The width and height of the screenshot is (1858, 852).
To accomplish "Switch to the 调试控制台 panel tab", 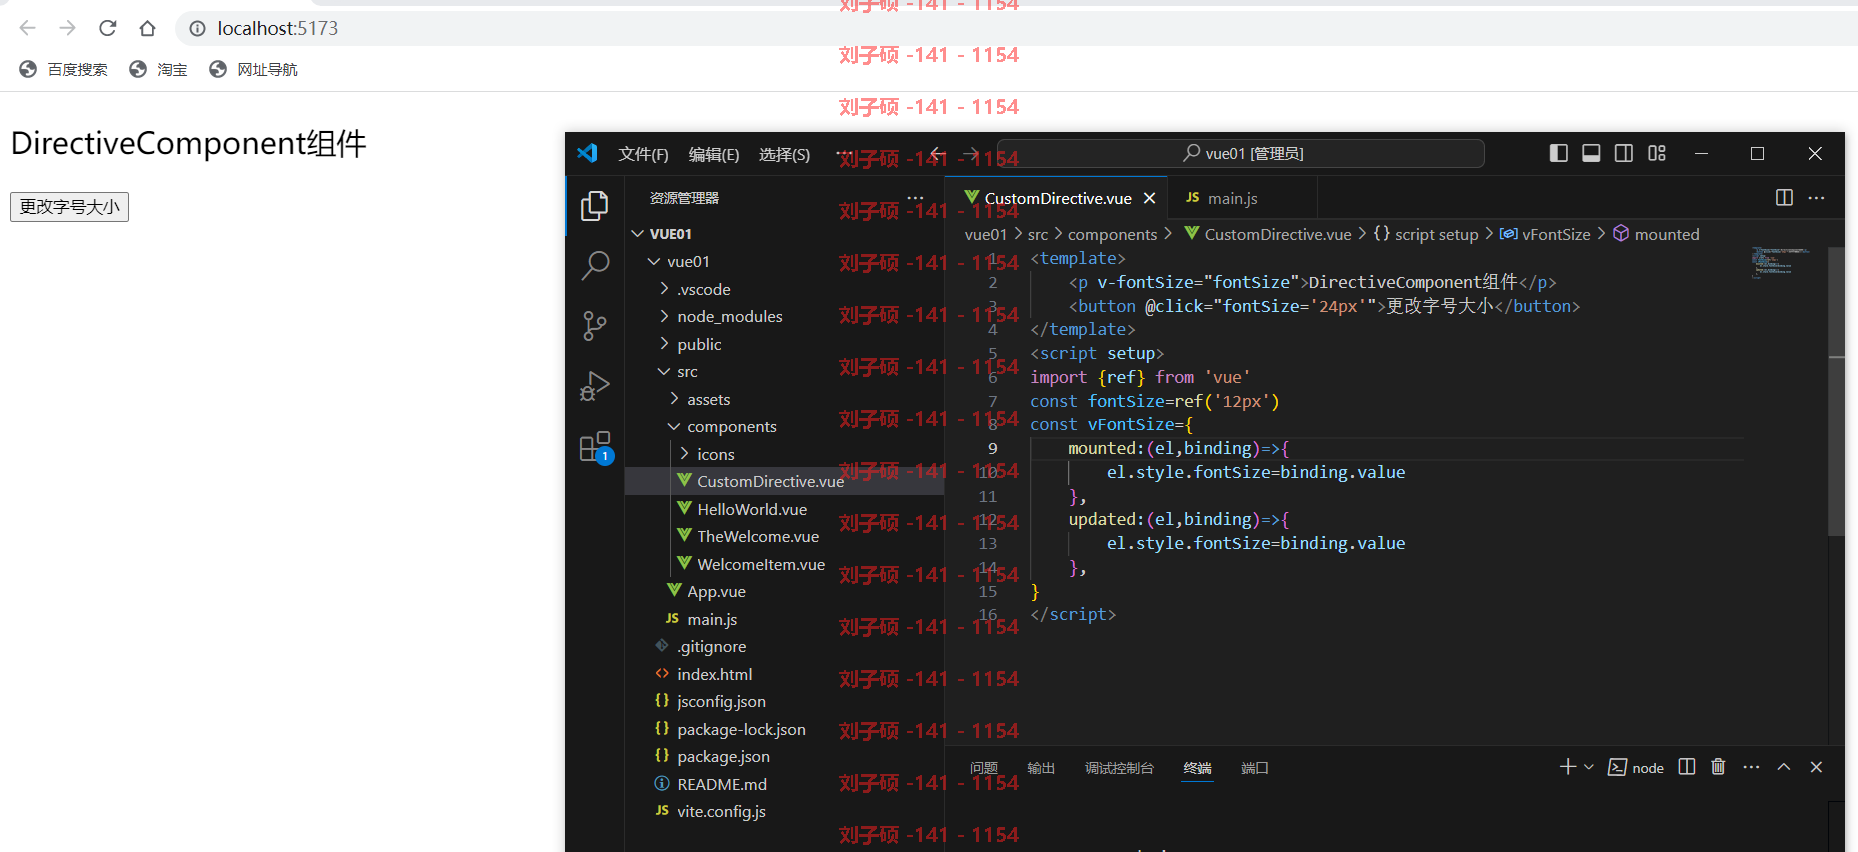I will click(1119, 768).
